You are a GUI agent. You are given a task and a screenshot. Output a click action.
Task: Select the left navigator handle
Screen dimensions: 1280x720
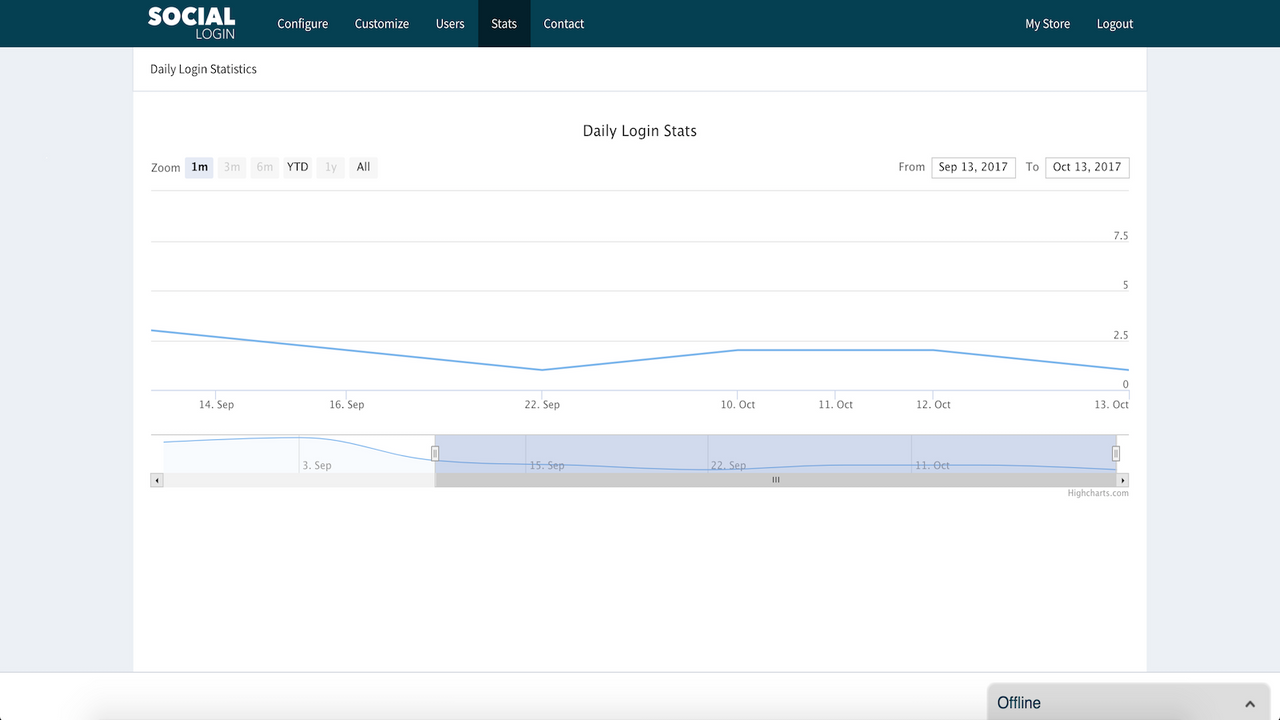[435, 453]
